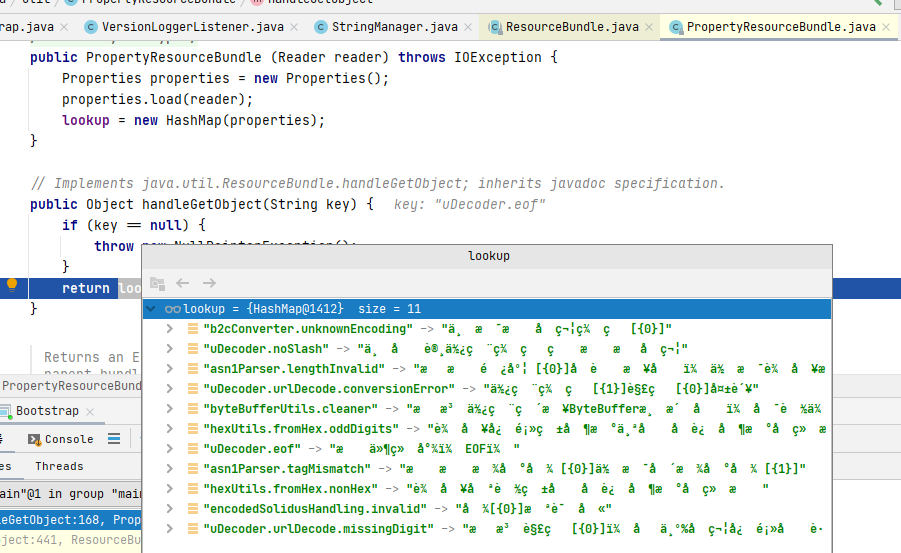
Task: Click entry icon beside uDecoder.noSlash
Action: pos(193,349)
